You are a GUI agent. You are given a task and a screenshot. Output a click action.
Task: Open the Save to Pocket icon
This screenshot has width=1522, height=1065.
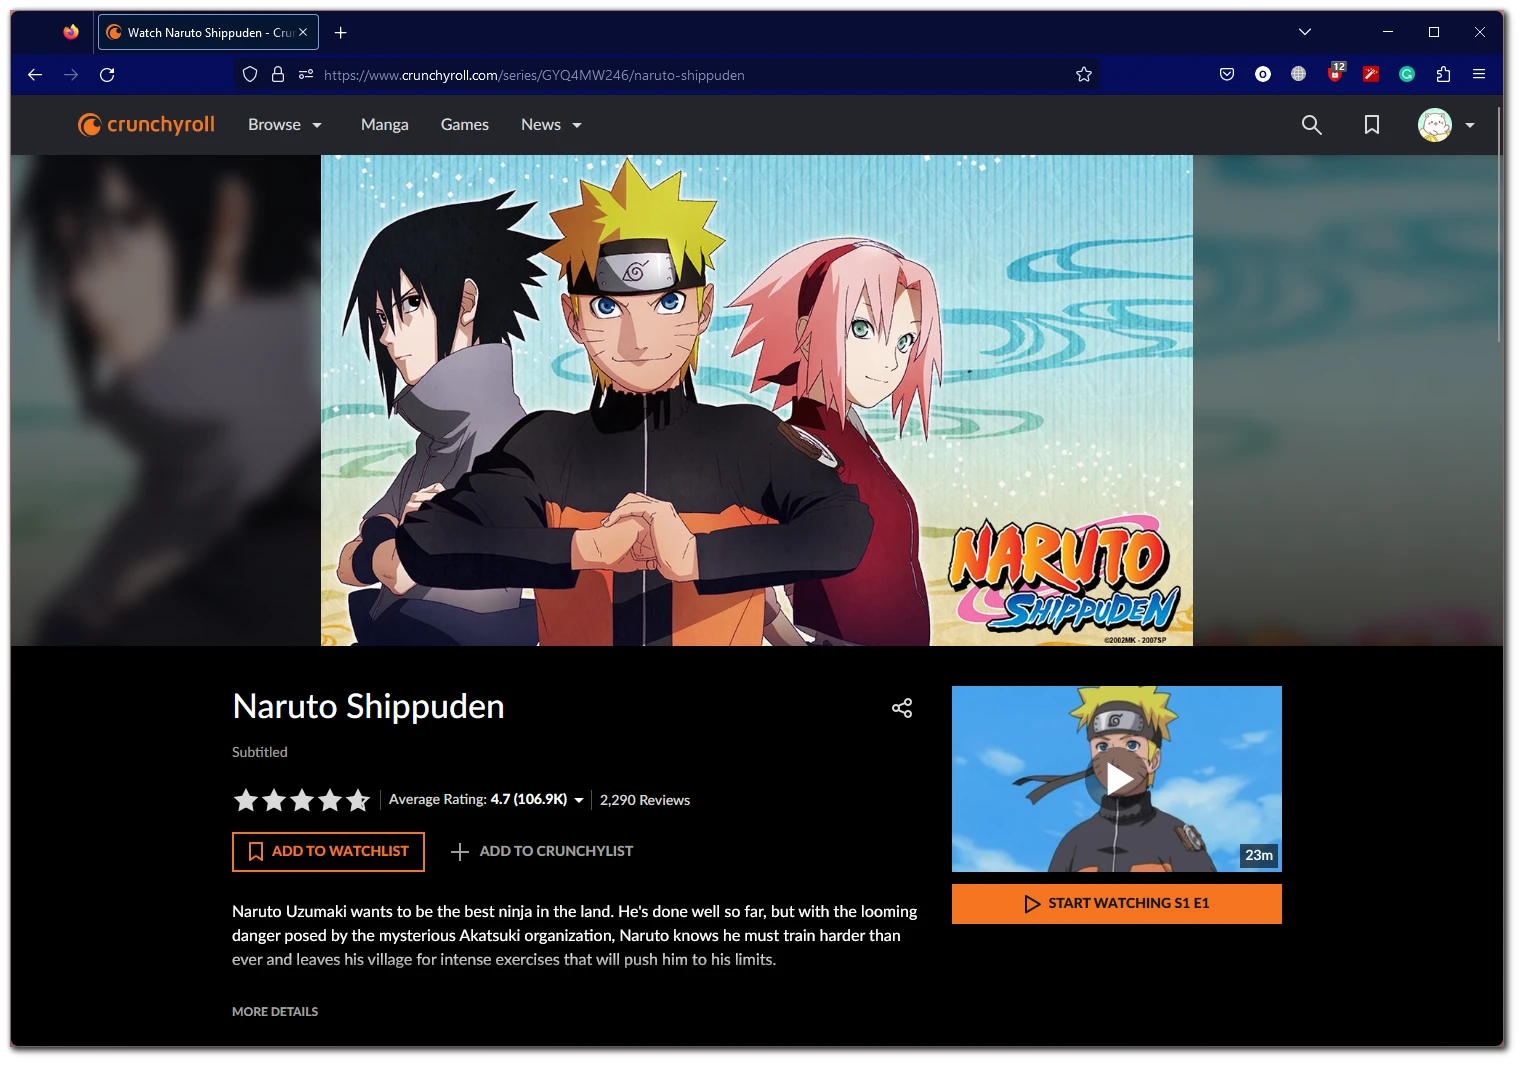tap(1227, 74)
